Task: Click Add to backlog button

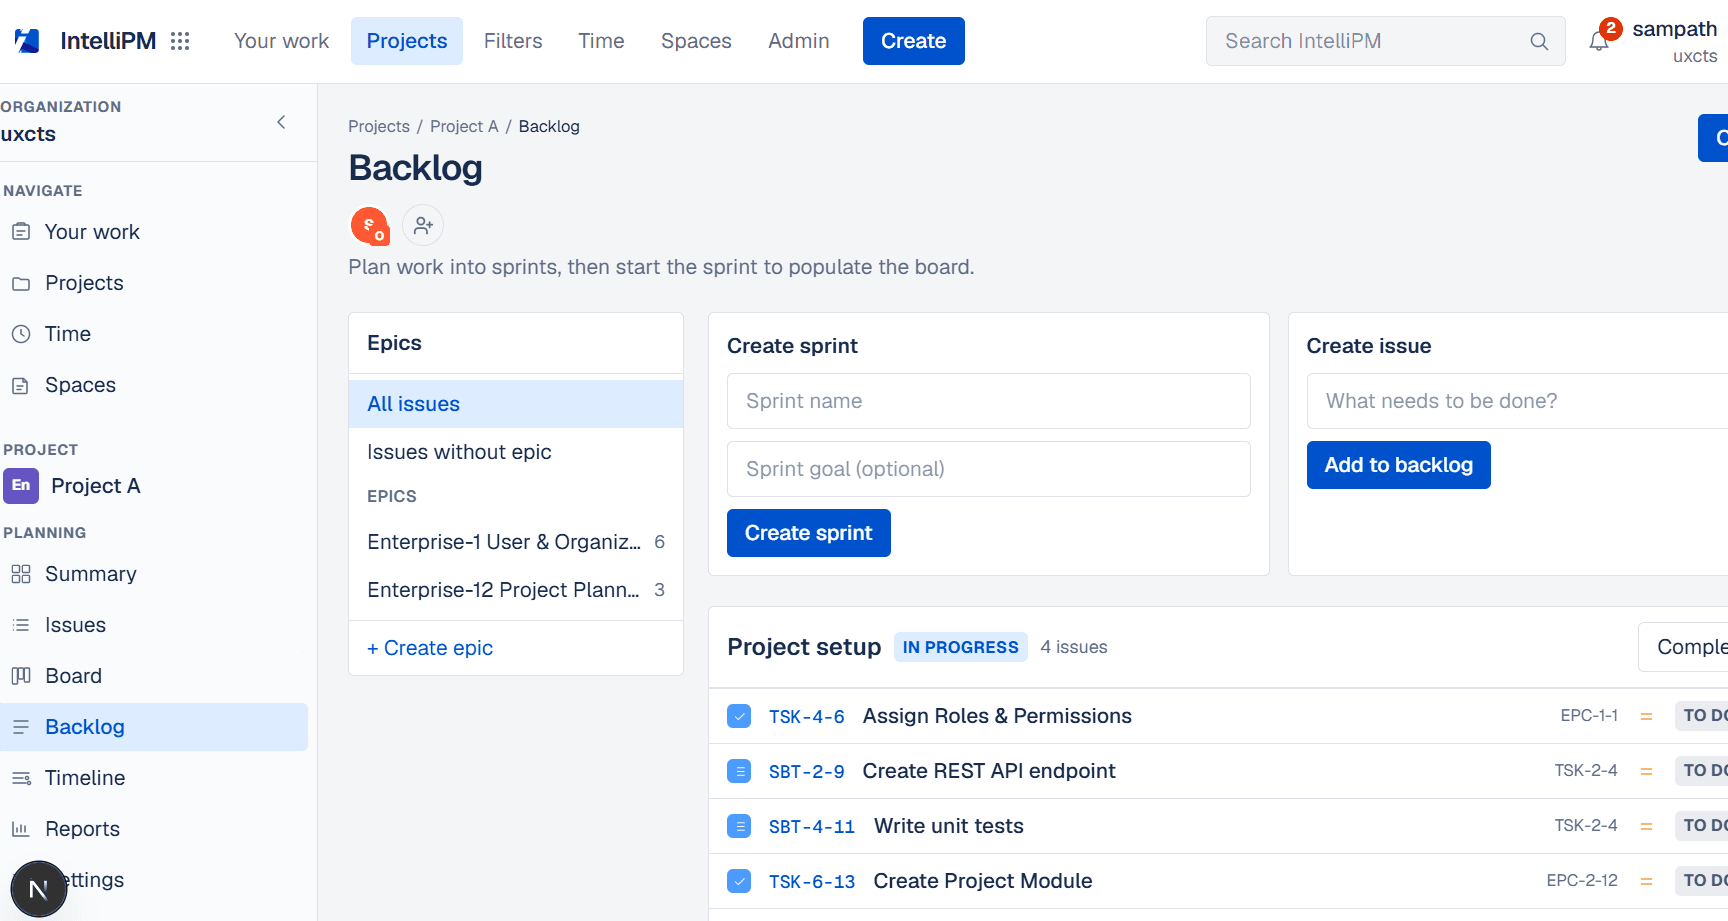Action: coord(1399,465)
